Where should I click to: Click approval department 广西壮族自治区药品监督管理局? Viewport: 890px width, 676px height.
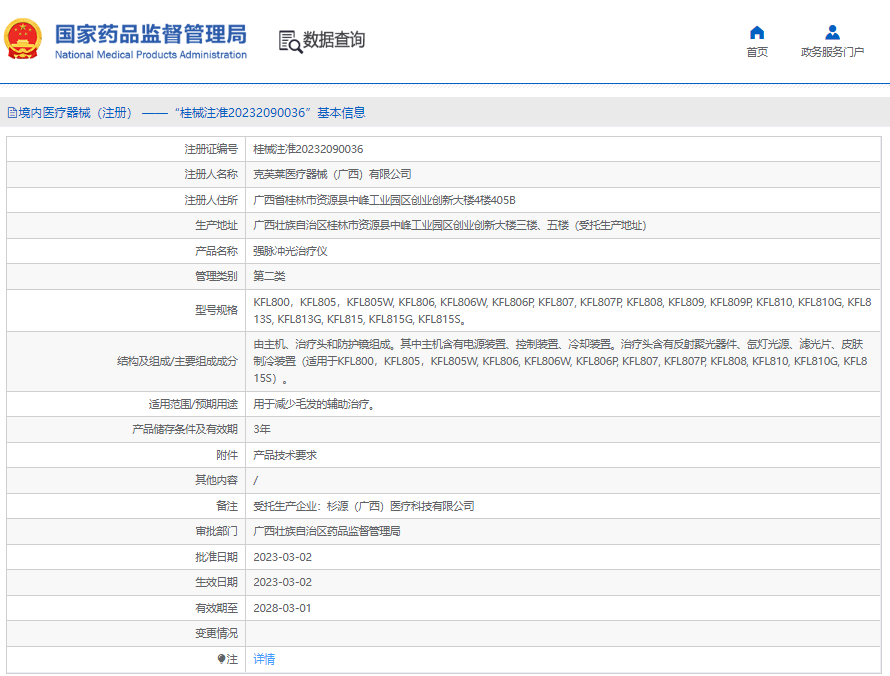(x=327, y=531)
